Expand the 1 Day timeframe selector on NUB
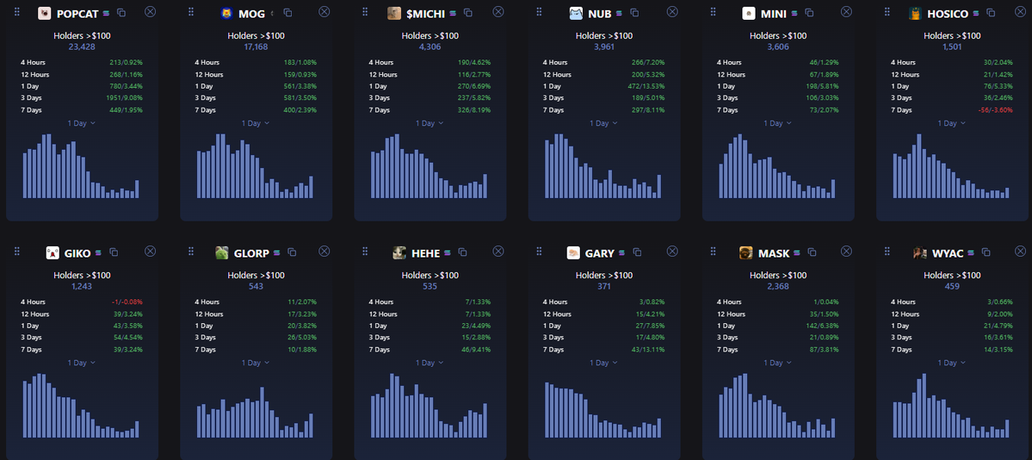This screenshot has width=1032, height=460. point(604,123)
